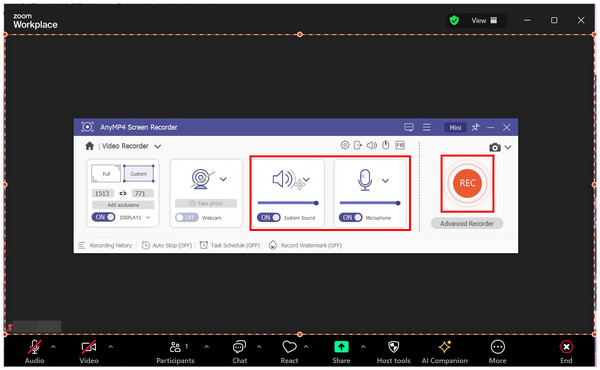Expand Zoom Share options caret
Screen dimensions: 600x370
point(363,347)
